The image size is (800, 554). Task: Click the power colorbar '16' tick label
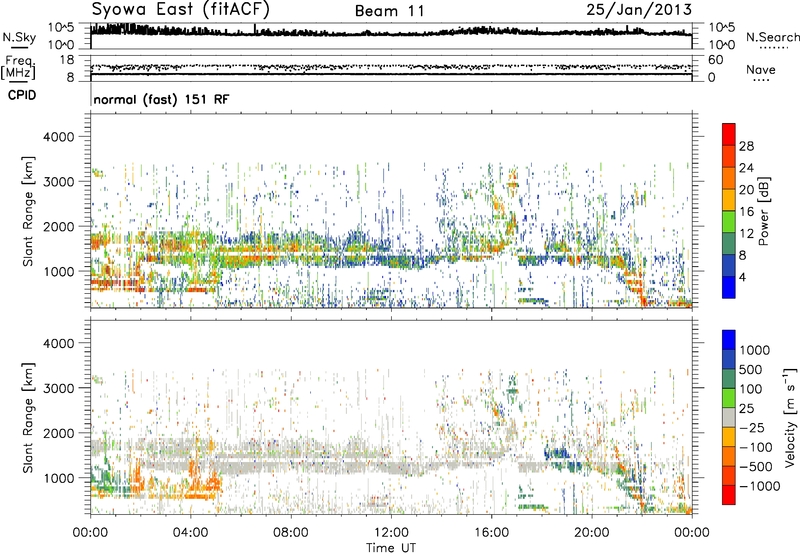pyautogui.click(x=746, y=212)
